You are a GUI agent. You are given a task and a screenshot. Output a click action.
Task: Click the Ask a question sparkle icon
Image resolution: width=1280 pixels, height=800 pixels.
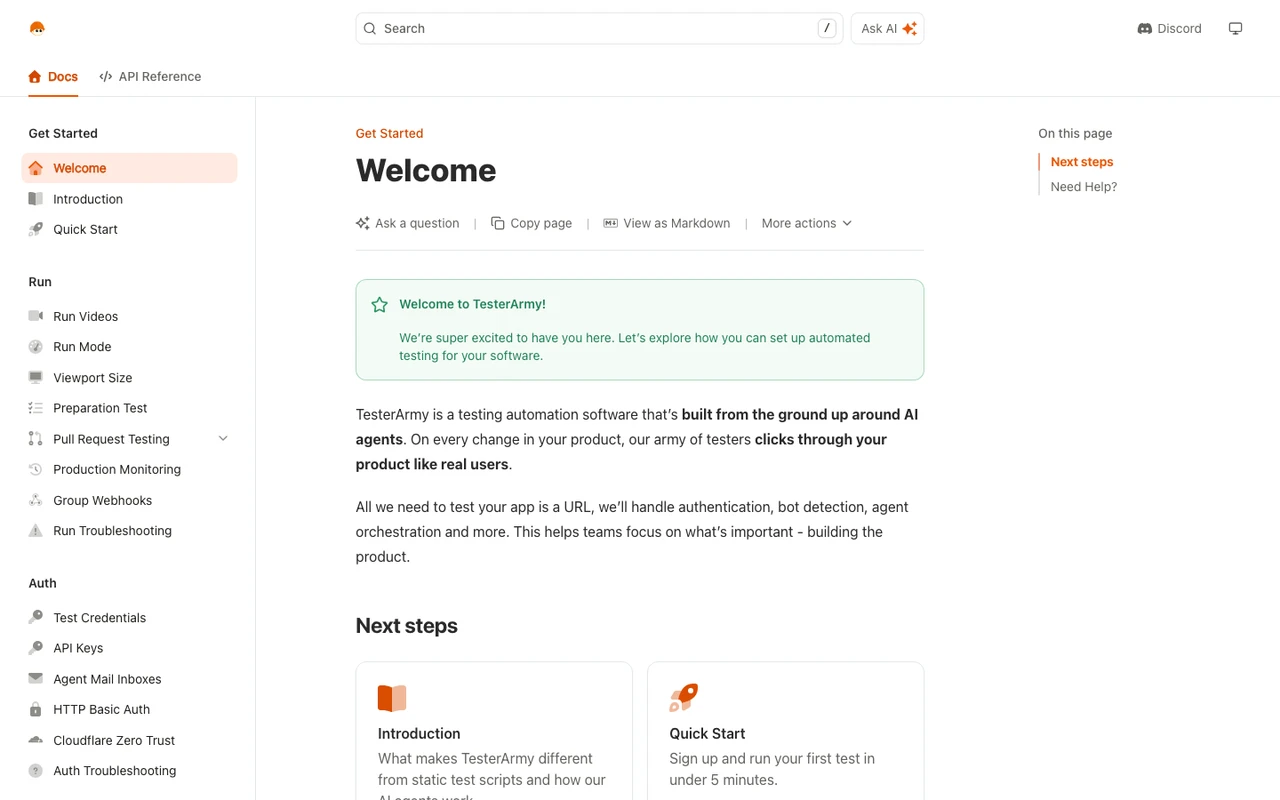click(363, 223)
